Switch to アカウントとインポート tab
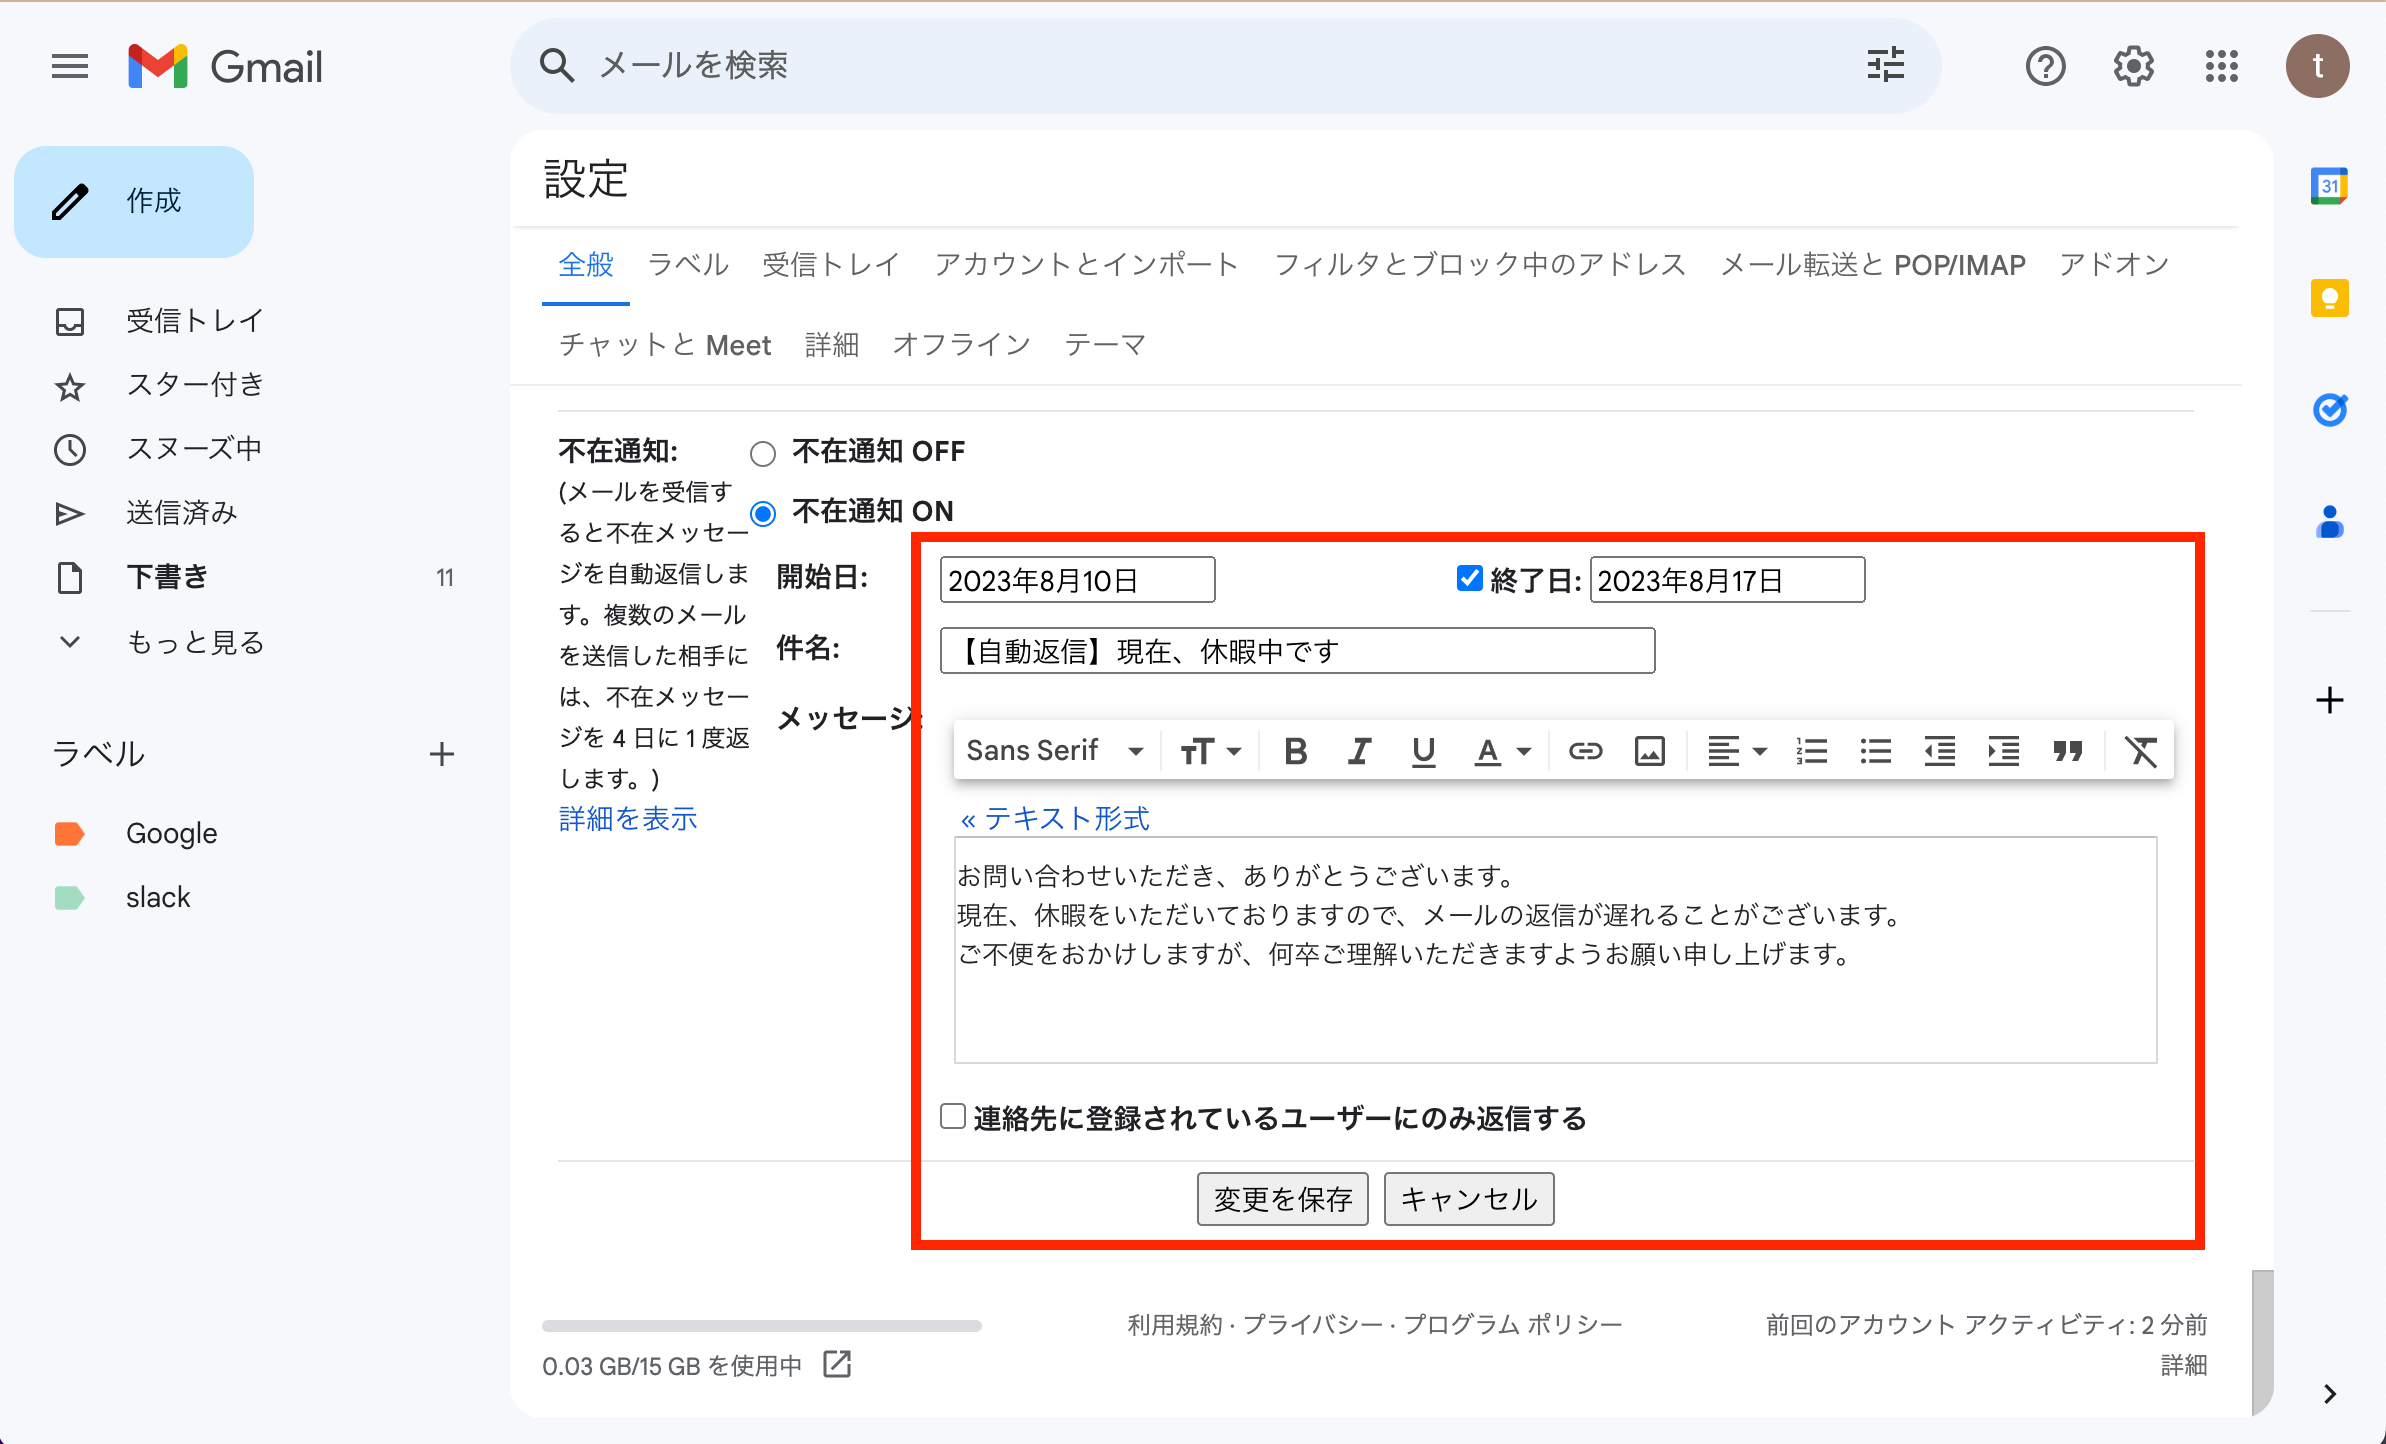Screen dimensions: 2386x1444 1087,265
